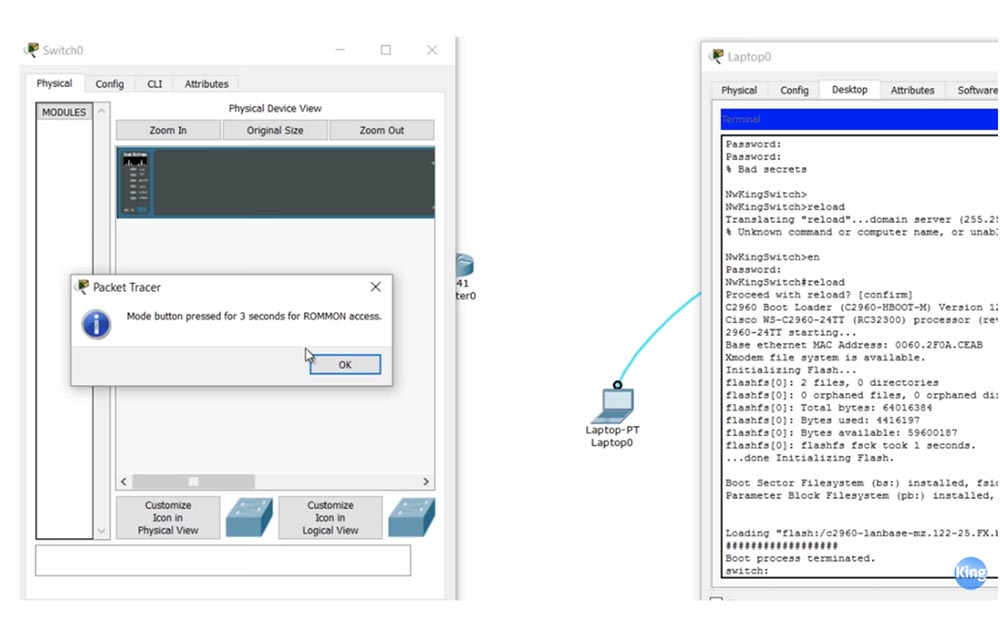Open the Physical tab on Laptop0
The height and width of the screenshot is (620, 1000).
click(739, 90)
